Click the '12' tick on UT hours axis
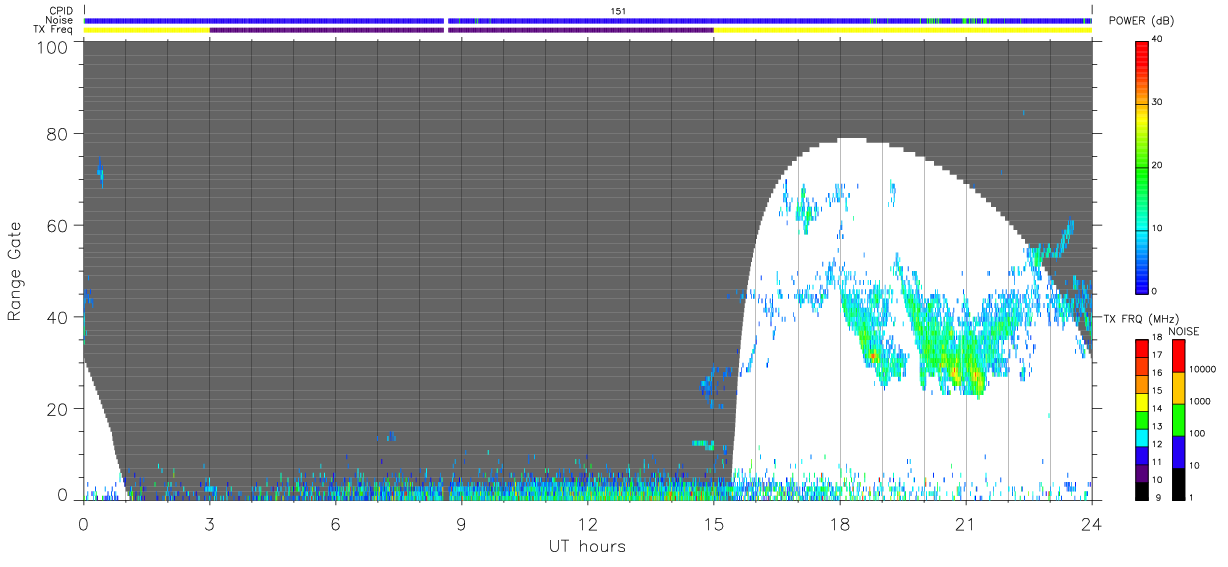Viewport: 1228px width, 567px height. [587, 523]
